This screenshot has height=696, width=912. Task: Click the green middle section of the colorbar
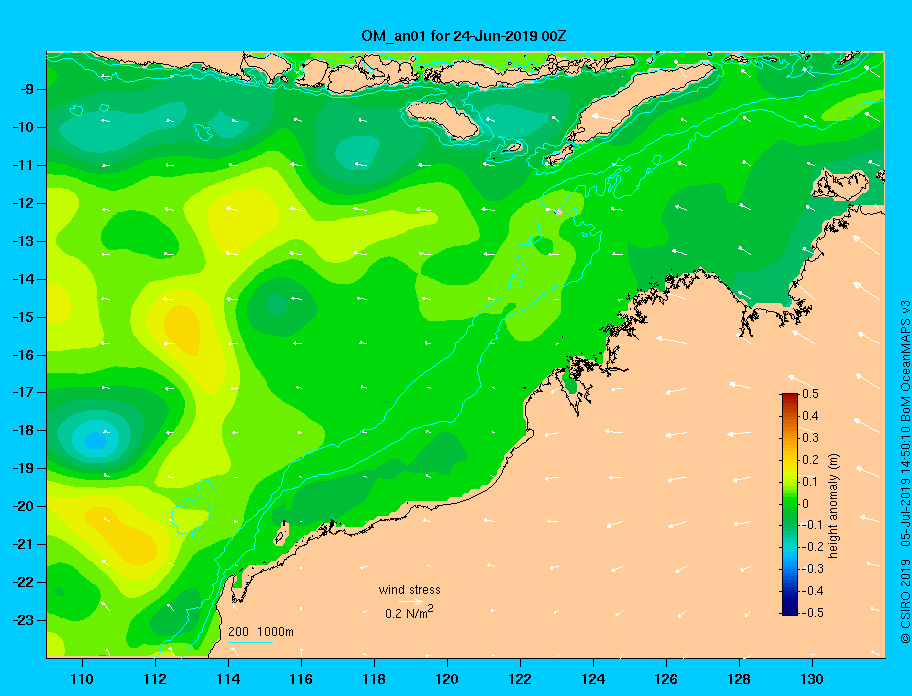tap(790, 504)
